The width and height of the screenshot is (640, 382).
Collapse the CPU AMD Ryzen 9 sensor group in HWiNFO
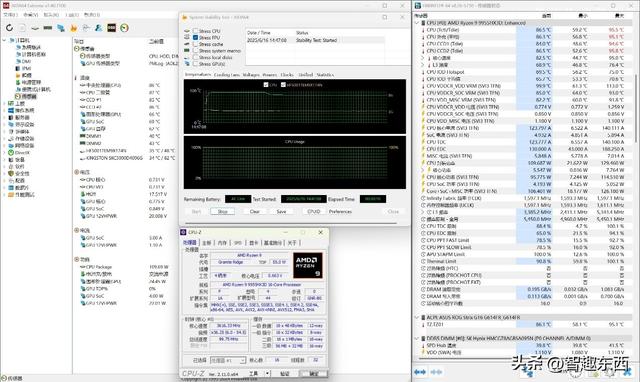pyautogui.click(x=417, y=23)
